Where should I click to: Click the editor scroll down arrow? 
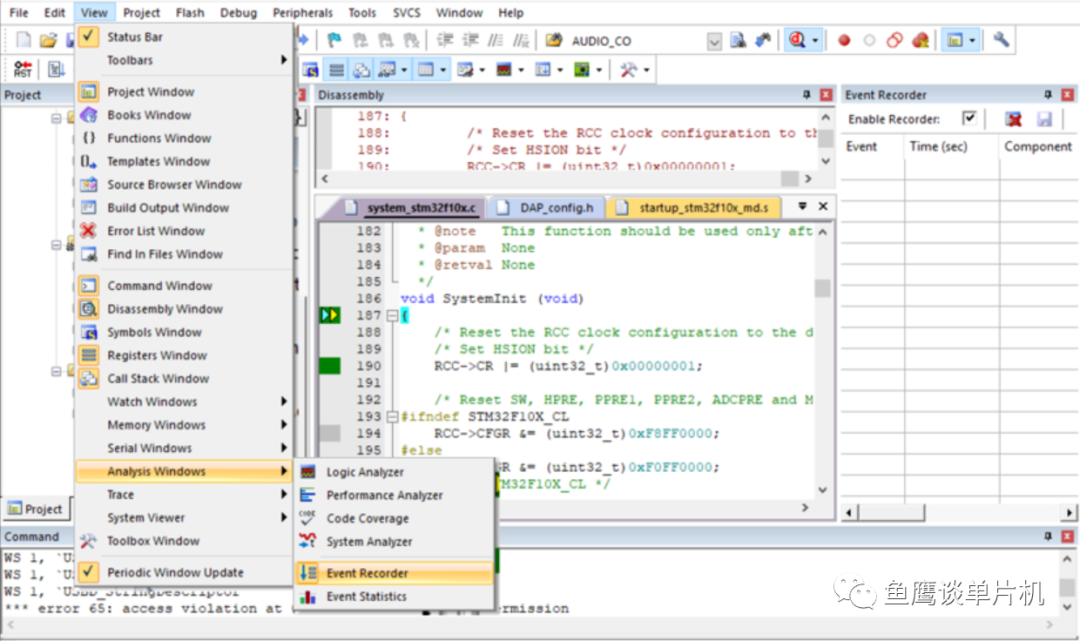[822, 490]
